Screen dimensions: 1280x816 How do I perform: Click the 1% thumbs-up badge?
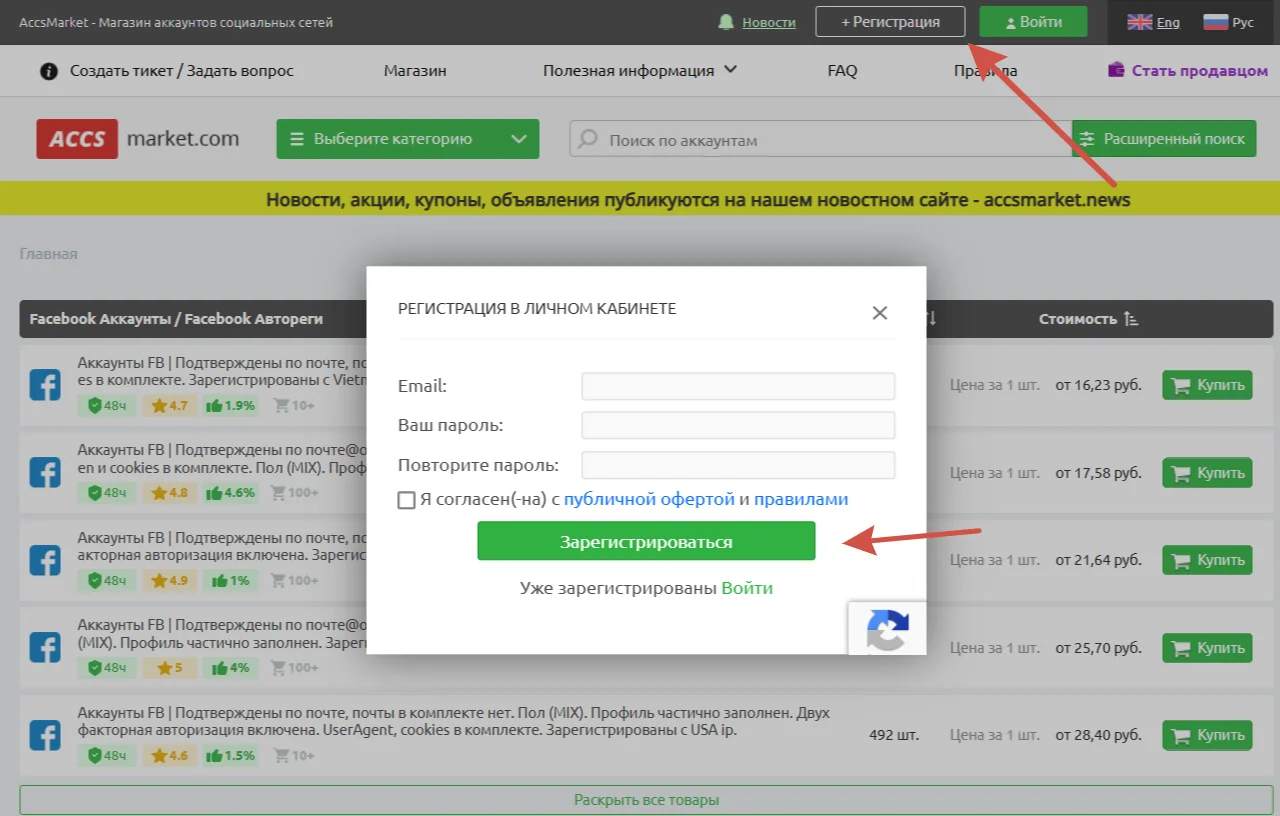tap(231, 580)
